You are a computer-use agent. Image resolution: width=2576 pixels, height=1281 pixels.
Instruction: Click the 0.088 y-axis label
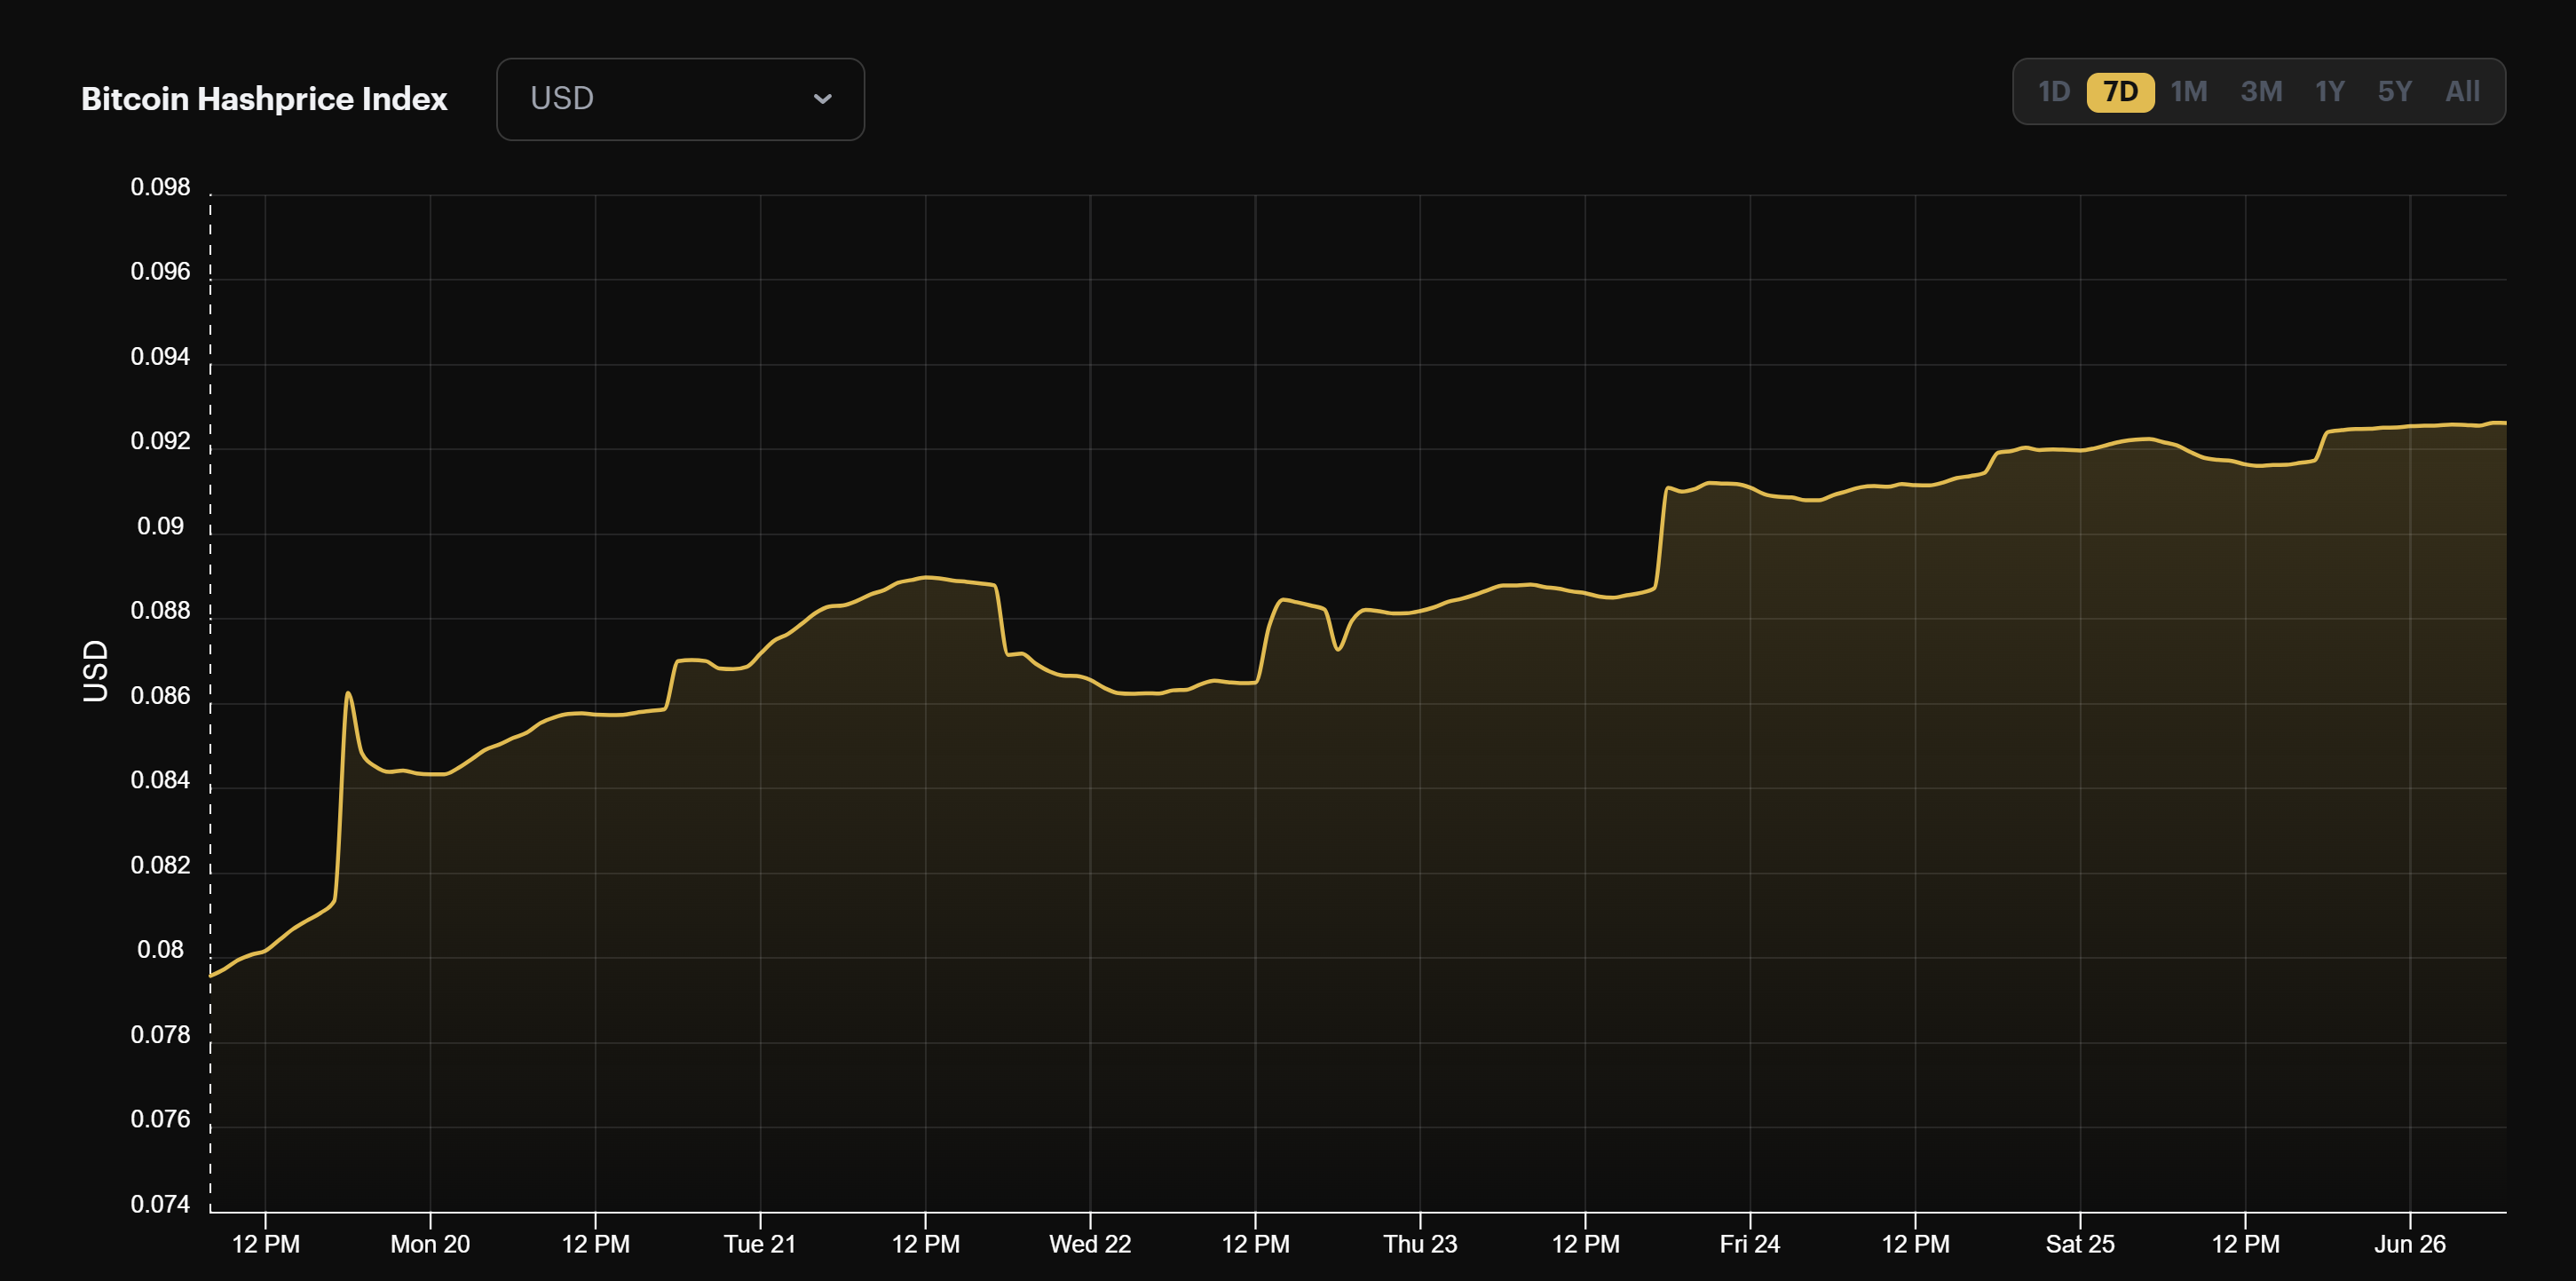pyautogui.click(x=160, y=610)
